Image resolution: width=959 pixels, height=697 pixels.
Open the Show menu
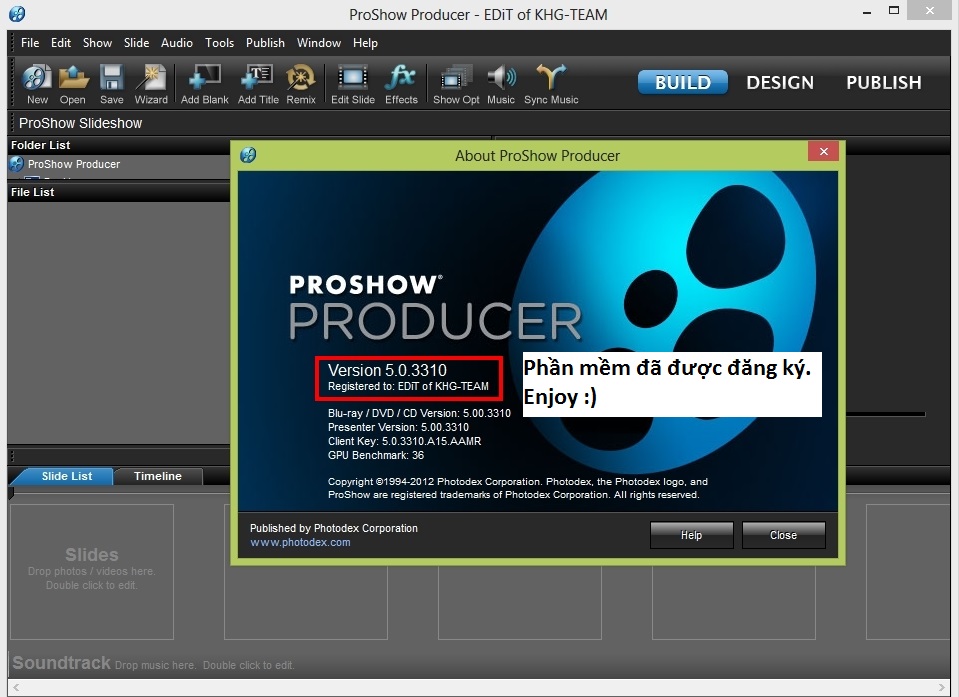click(97, 43)
